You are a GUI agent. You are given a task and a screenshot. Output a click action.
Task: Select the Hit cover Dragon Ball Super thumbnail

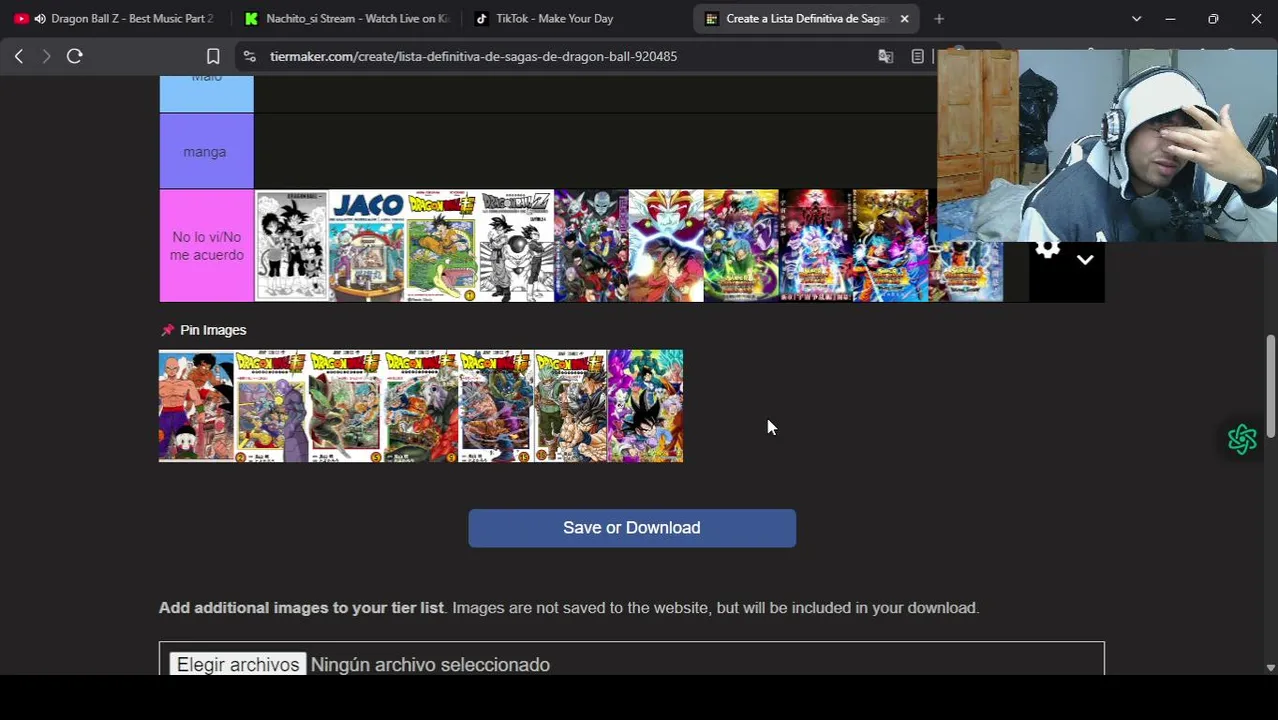271,406
